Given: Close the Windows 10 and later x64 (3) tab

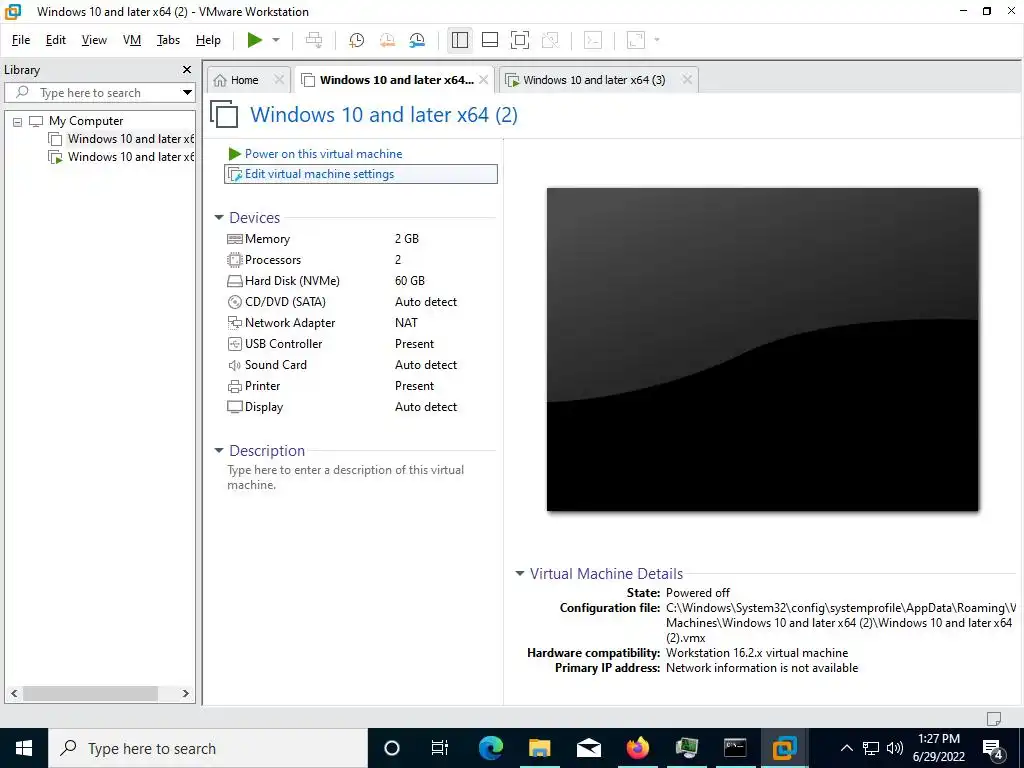Looking at the screenshot, I should (687, 80).
